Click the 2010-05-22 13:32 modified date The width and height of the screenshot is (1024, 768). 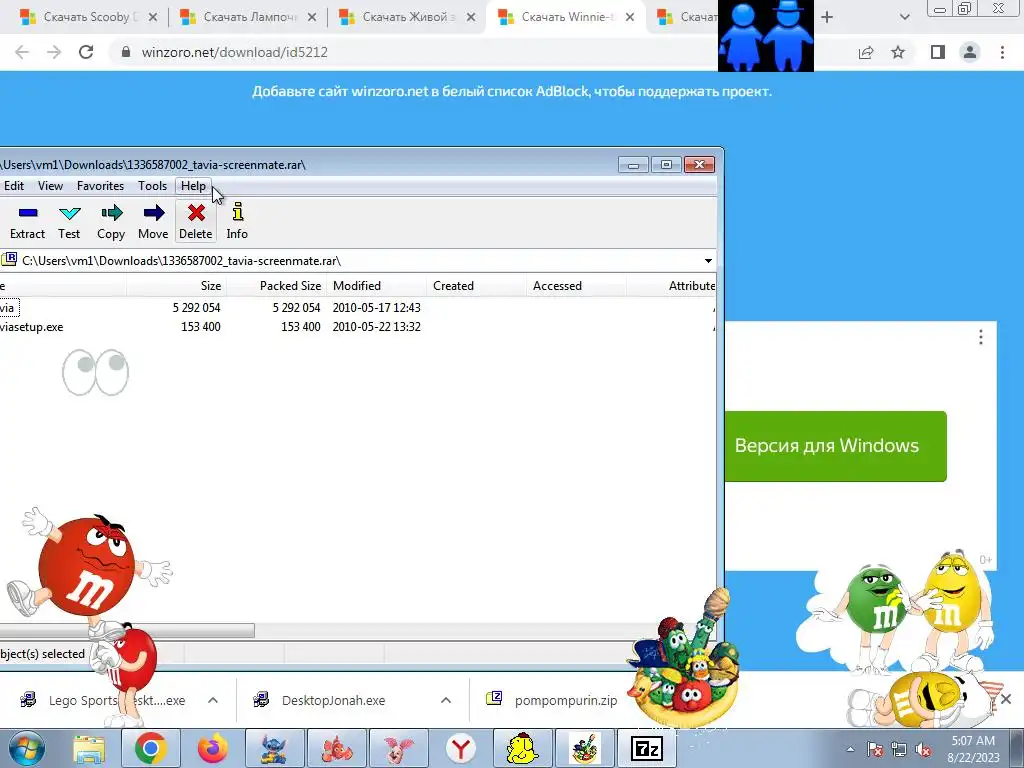(x=377, y=327)
